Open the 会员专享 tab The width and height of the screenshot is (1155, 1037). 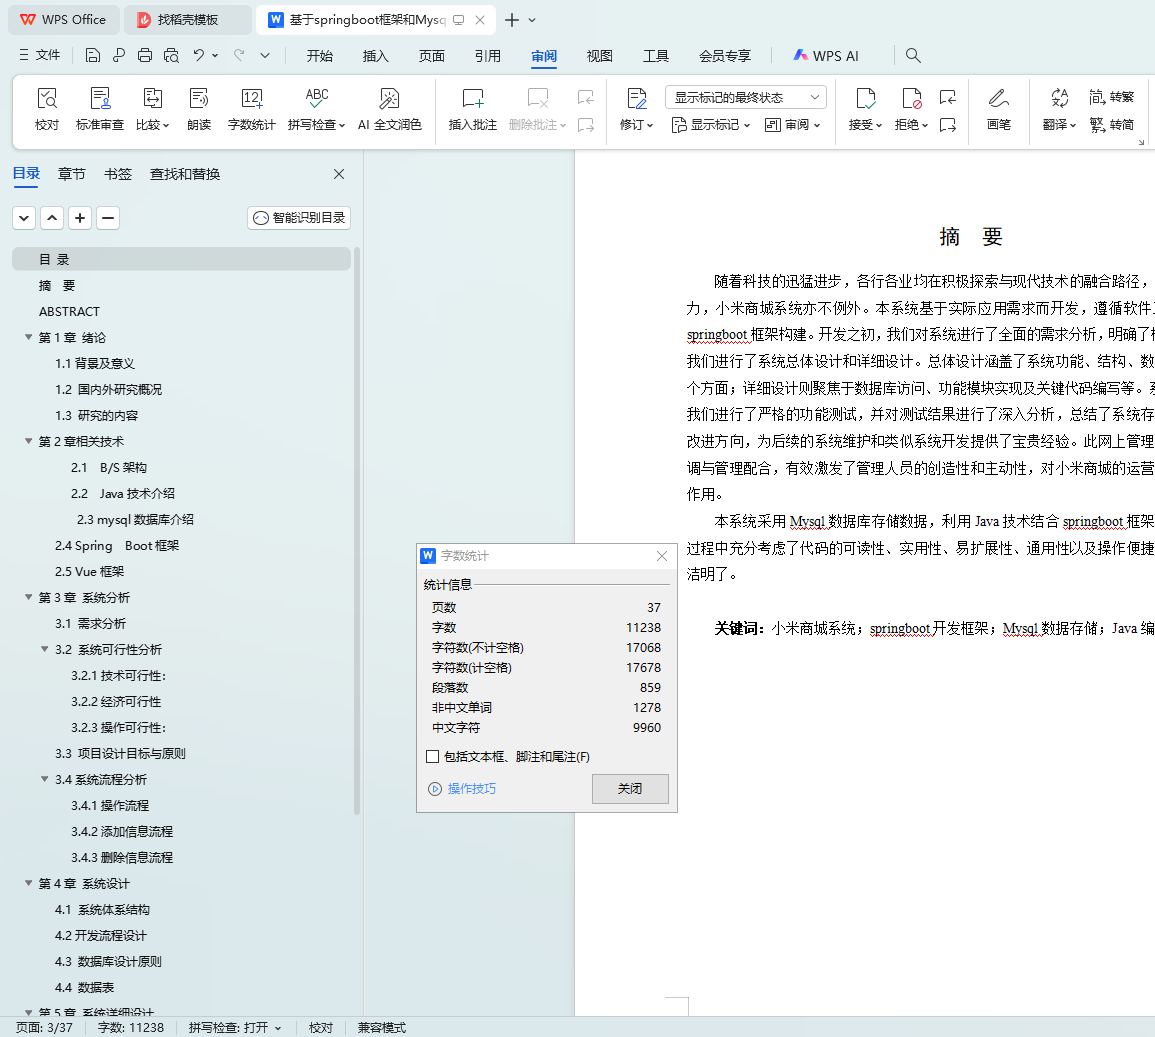(725, 56)
